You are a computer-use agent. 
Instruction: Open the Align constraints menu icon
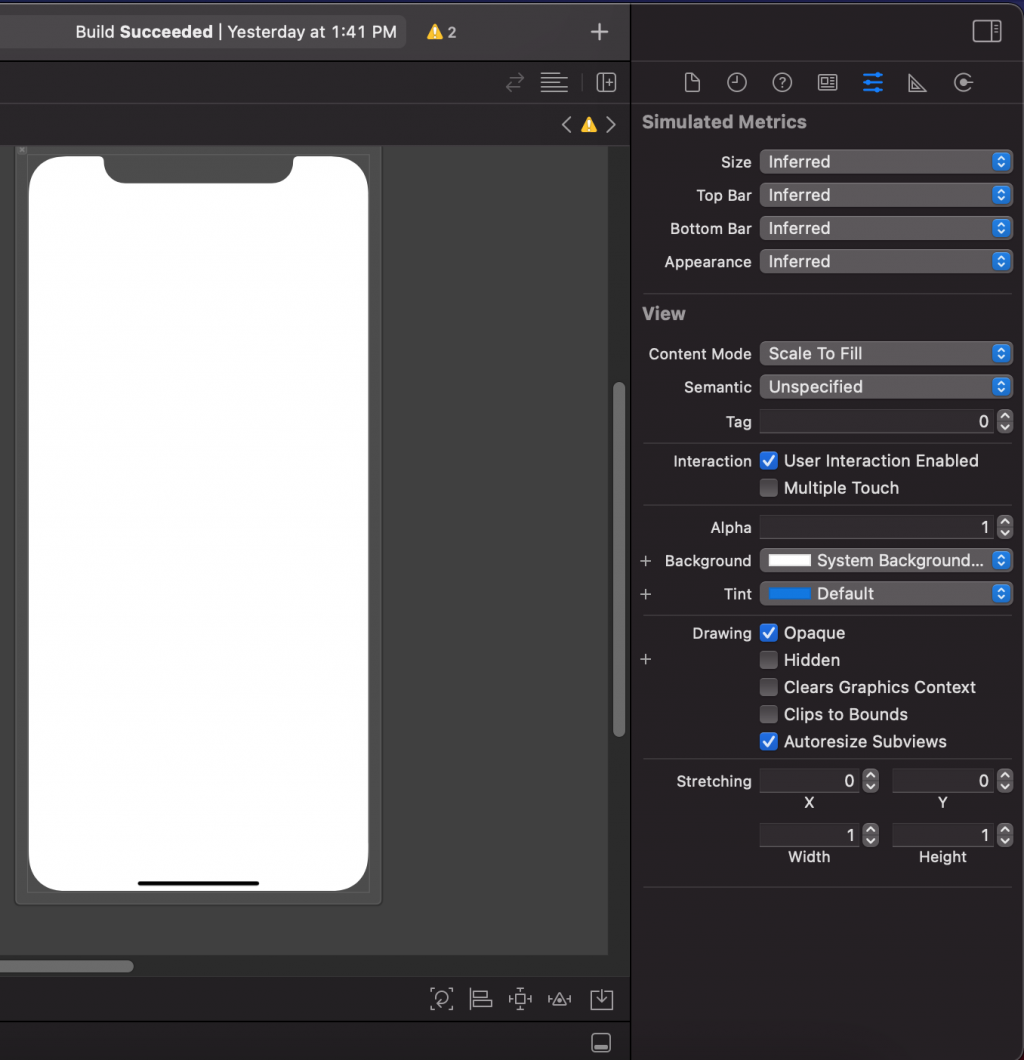click(481, 998)
